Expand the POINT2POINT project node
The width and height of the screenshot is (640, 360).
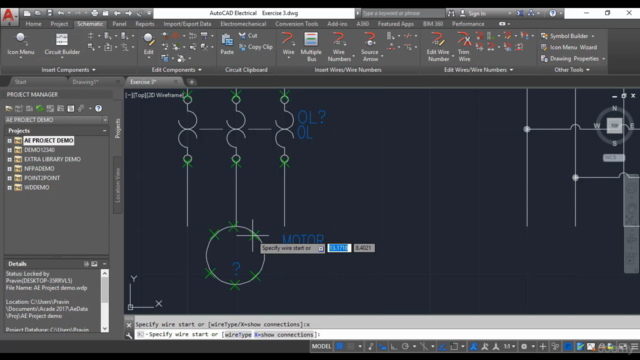click(x=9, y=178)
